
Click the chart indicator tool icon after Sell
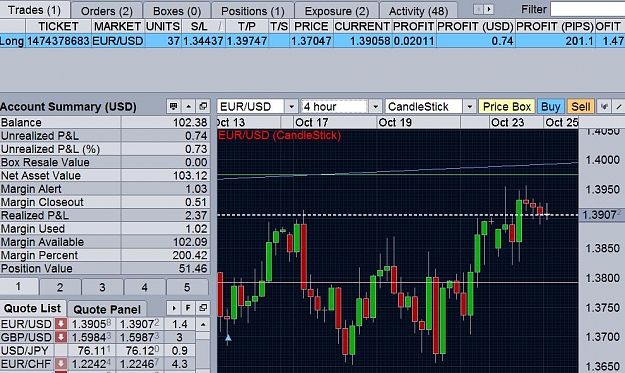point(603,106)
